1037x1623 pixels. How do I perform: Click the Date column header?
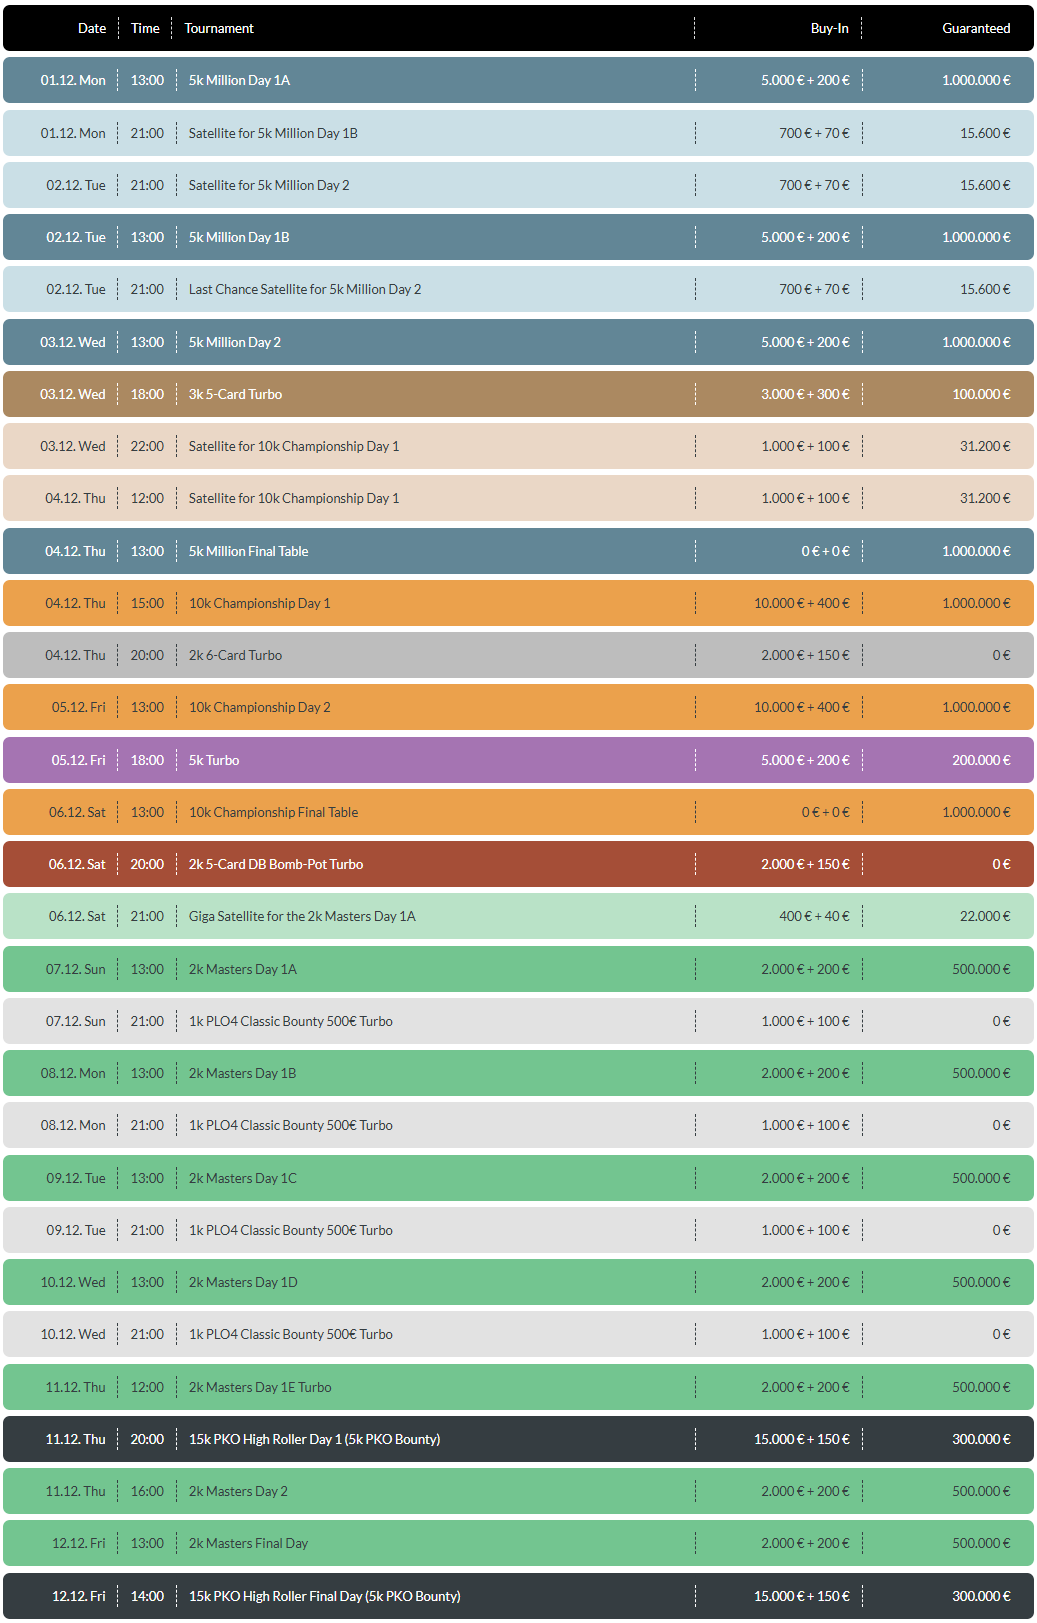91,28
